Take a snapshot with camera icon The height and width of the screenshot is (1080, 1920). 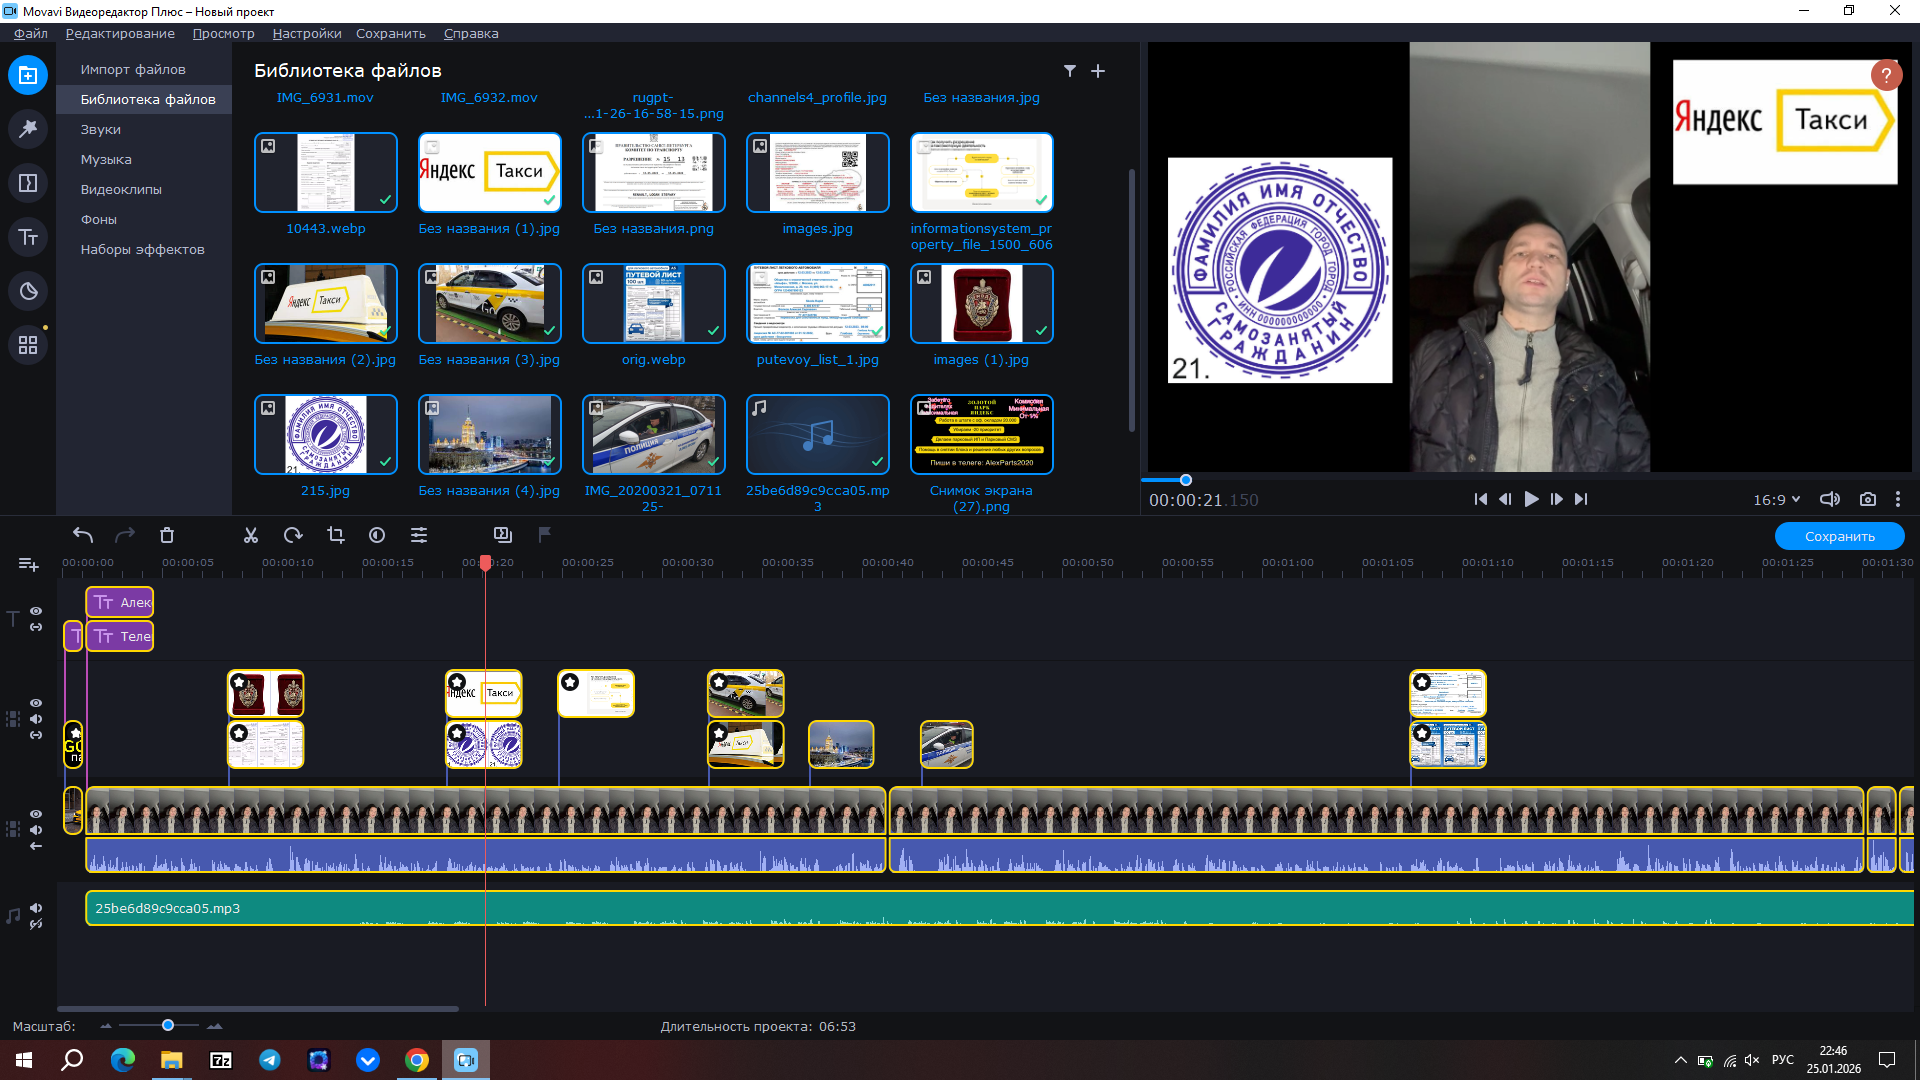pos(1867,499)
